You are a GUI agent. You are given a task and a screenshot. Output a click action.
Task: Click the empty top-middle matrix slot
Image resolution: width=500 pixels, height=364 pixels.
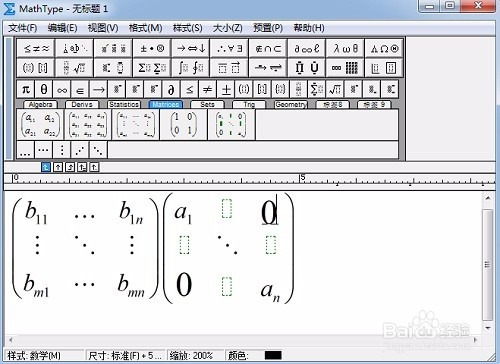click(x=227, y=209)
